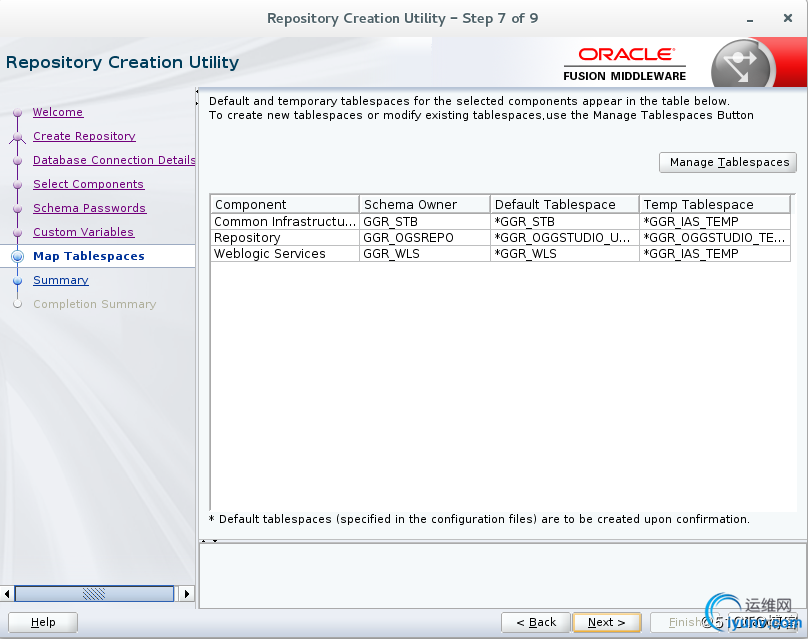Click the Manage Tablespaces button

727,162
